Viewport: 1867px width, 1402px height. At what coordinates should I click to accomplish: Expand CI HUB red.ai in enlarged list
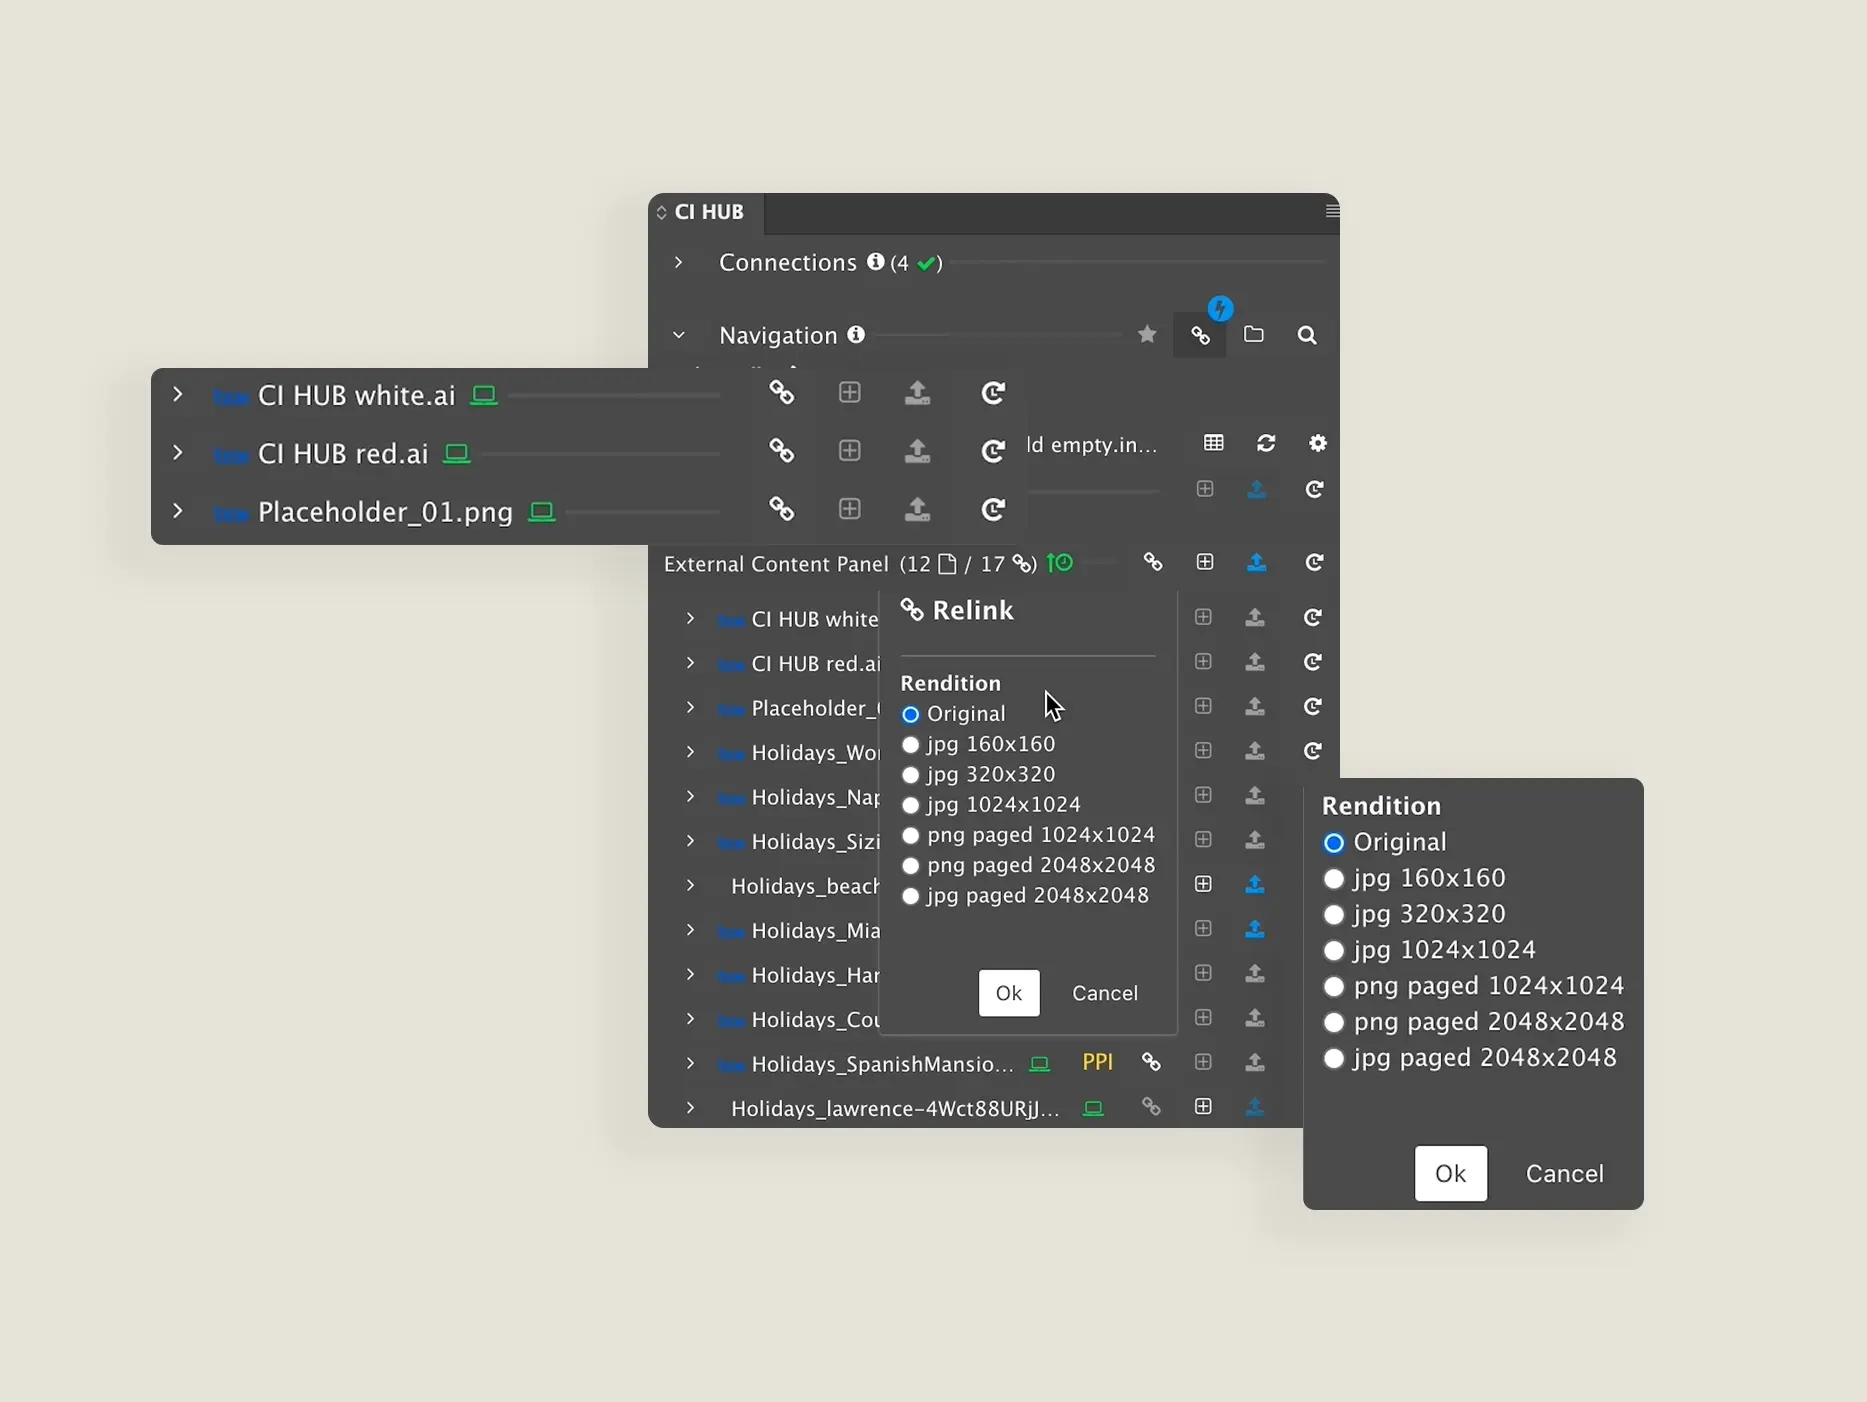point(177,452)
